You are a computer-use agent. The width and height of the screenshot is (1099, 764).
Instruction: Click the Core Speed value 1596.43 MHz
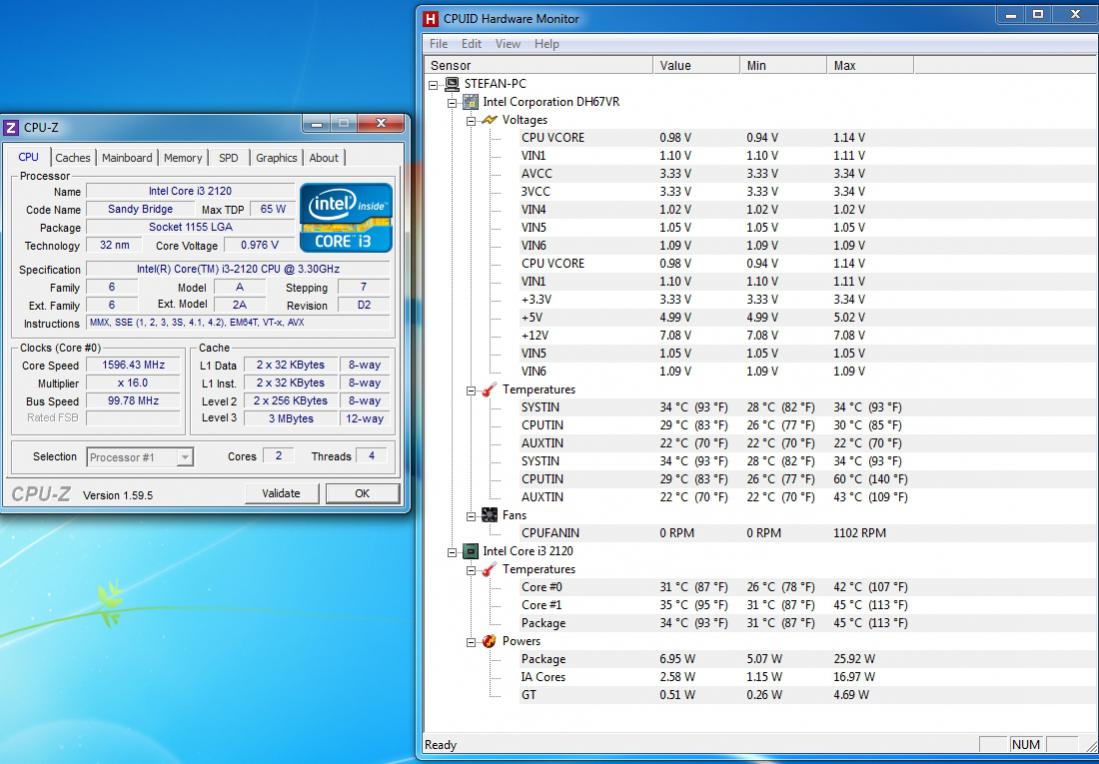[x=133, y=365]
